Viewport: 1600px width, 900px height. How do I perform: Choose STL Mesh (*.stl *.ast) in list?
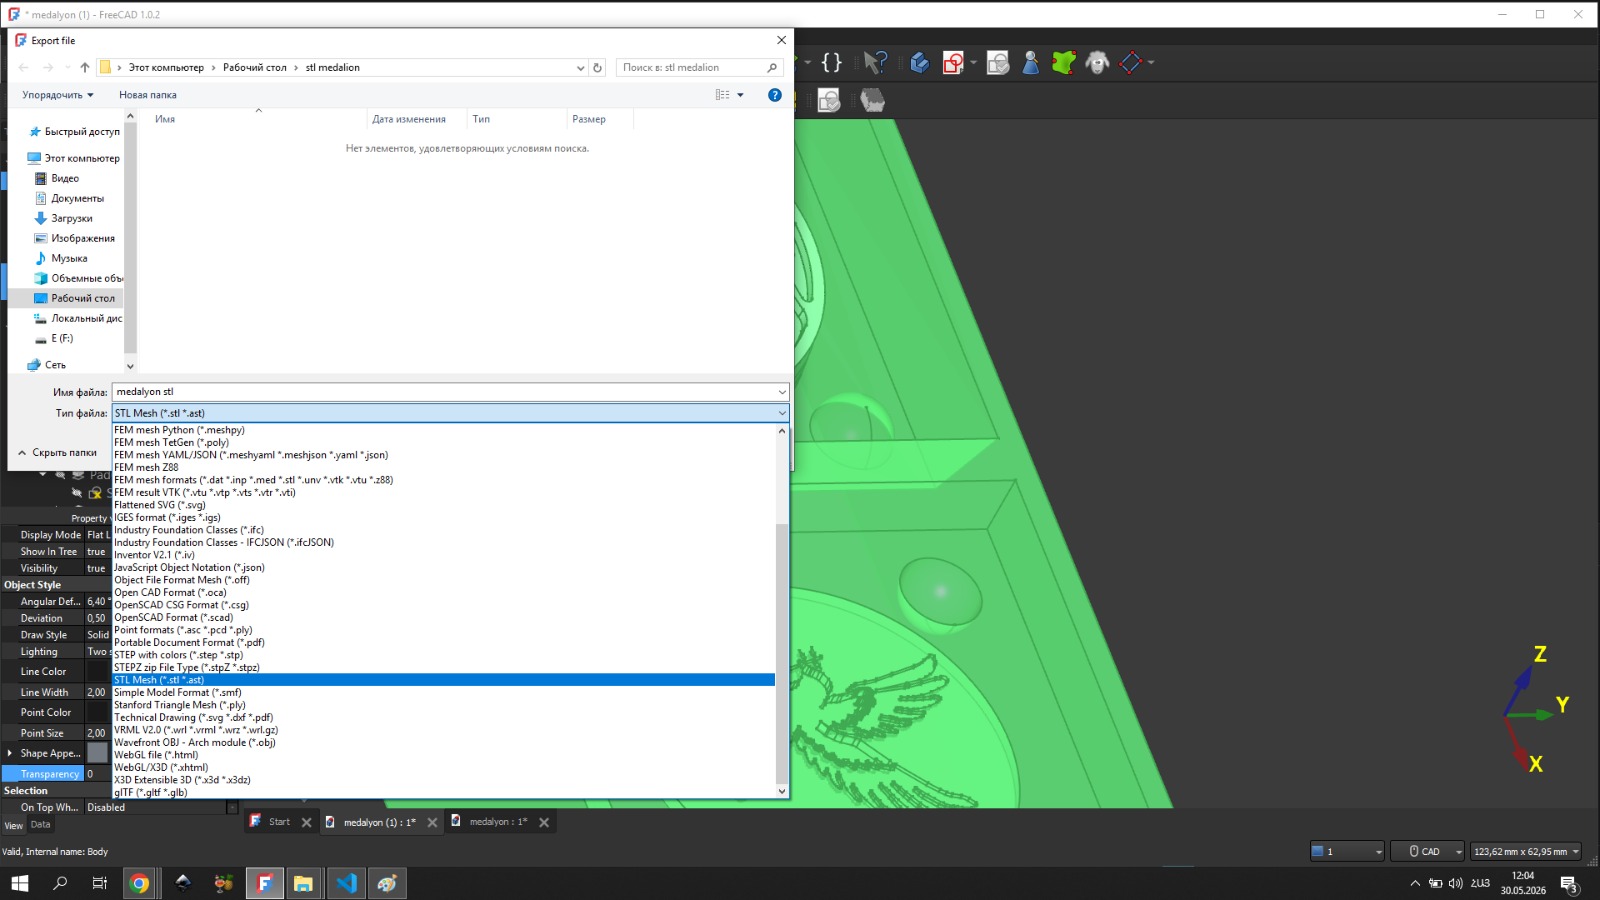click(x=443, y=680)
